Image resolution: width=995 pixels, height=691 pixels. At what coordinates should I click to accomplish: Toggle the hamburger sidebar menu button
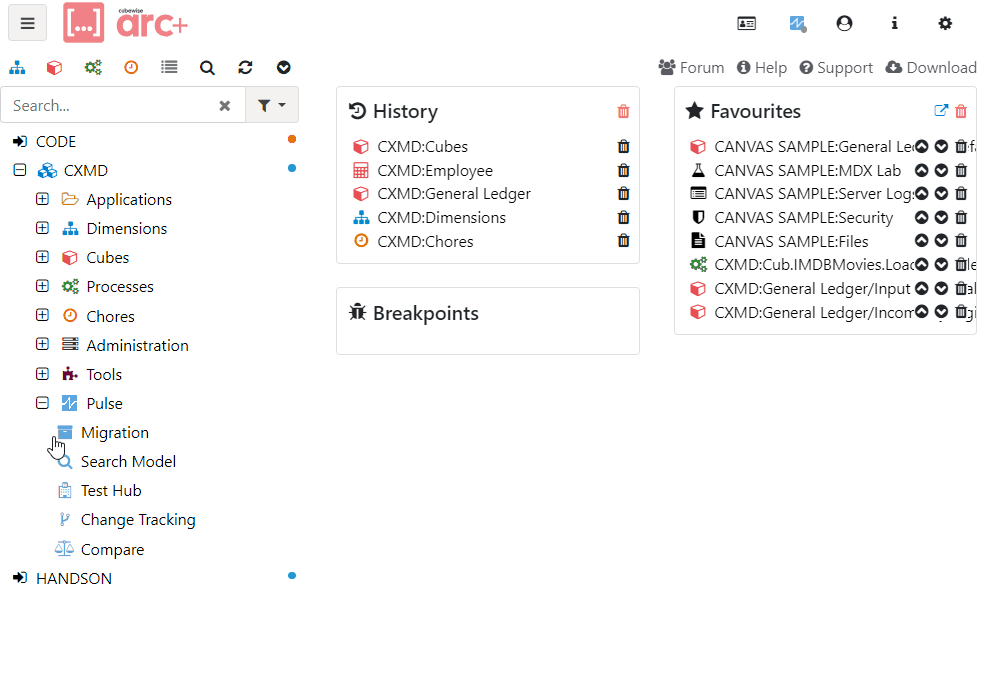28,24
